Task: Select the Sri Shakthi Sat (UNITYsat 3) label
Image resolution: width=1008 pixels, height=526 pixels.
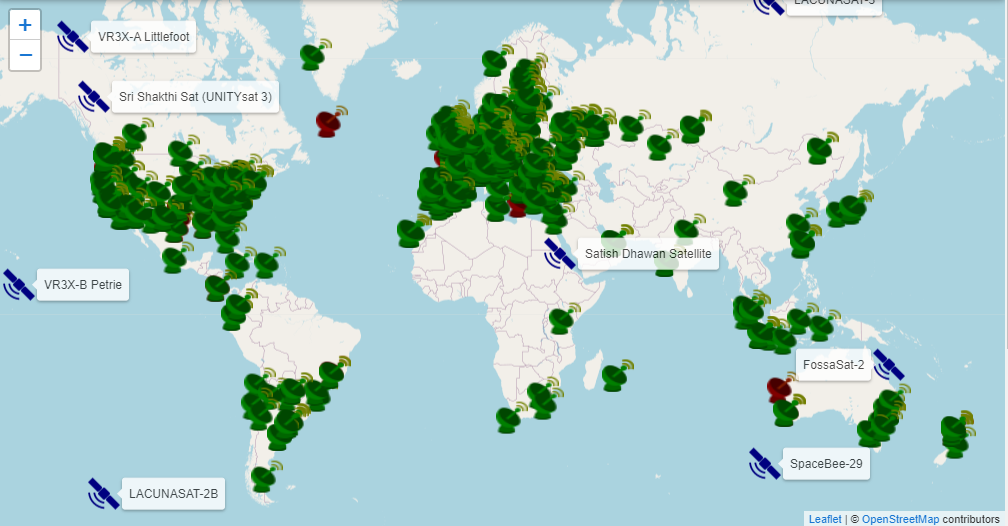Action: click(195, 97)
